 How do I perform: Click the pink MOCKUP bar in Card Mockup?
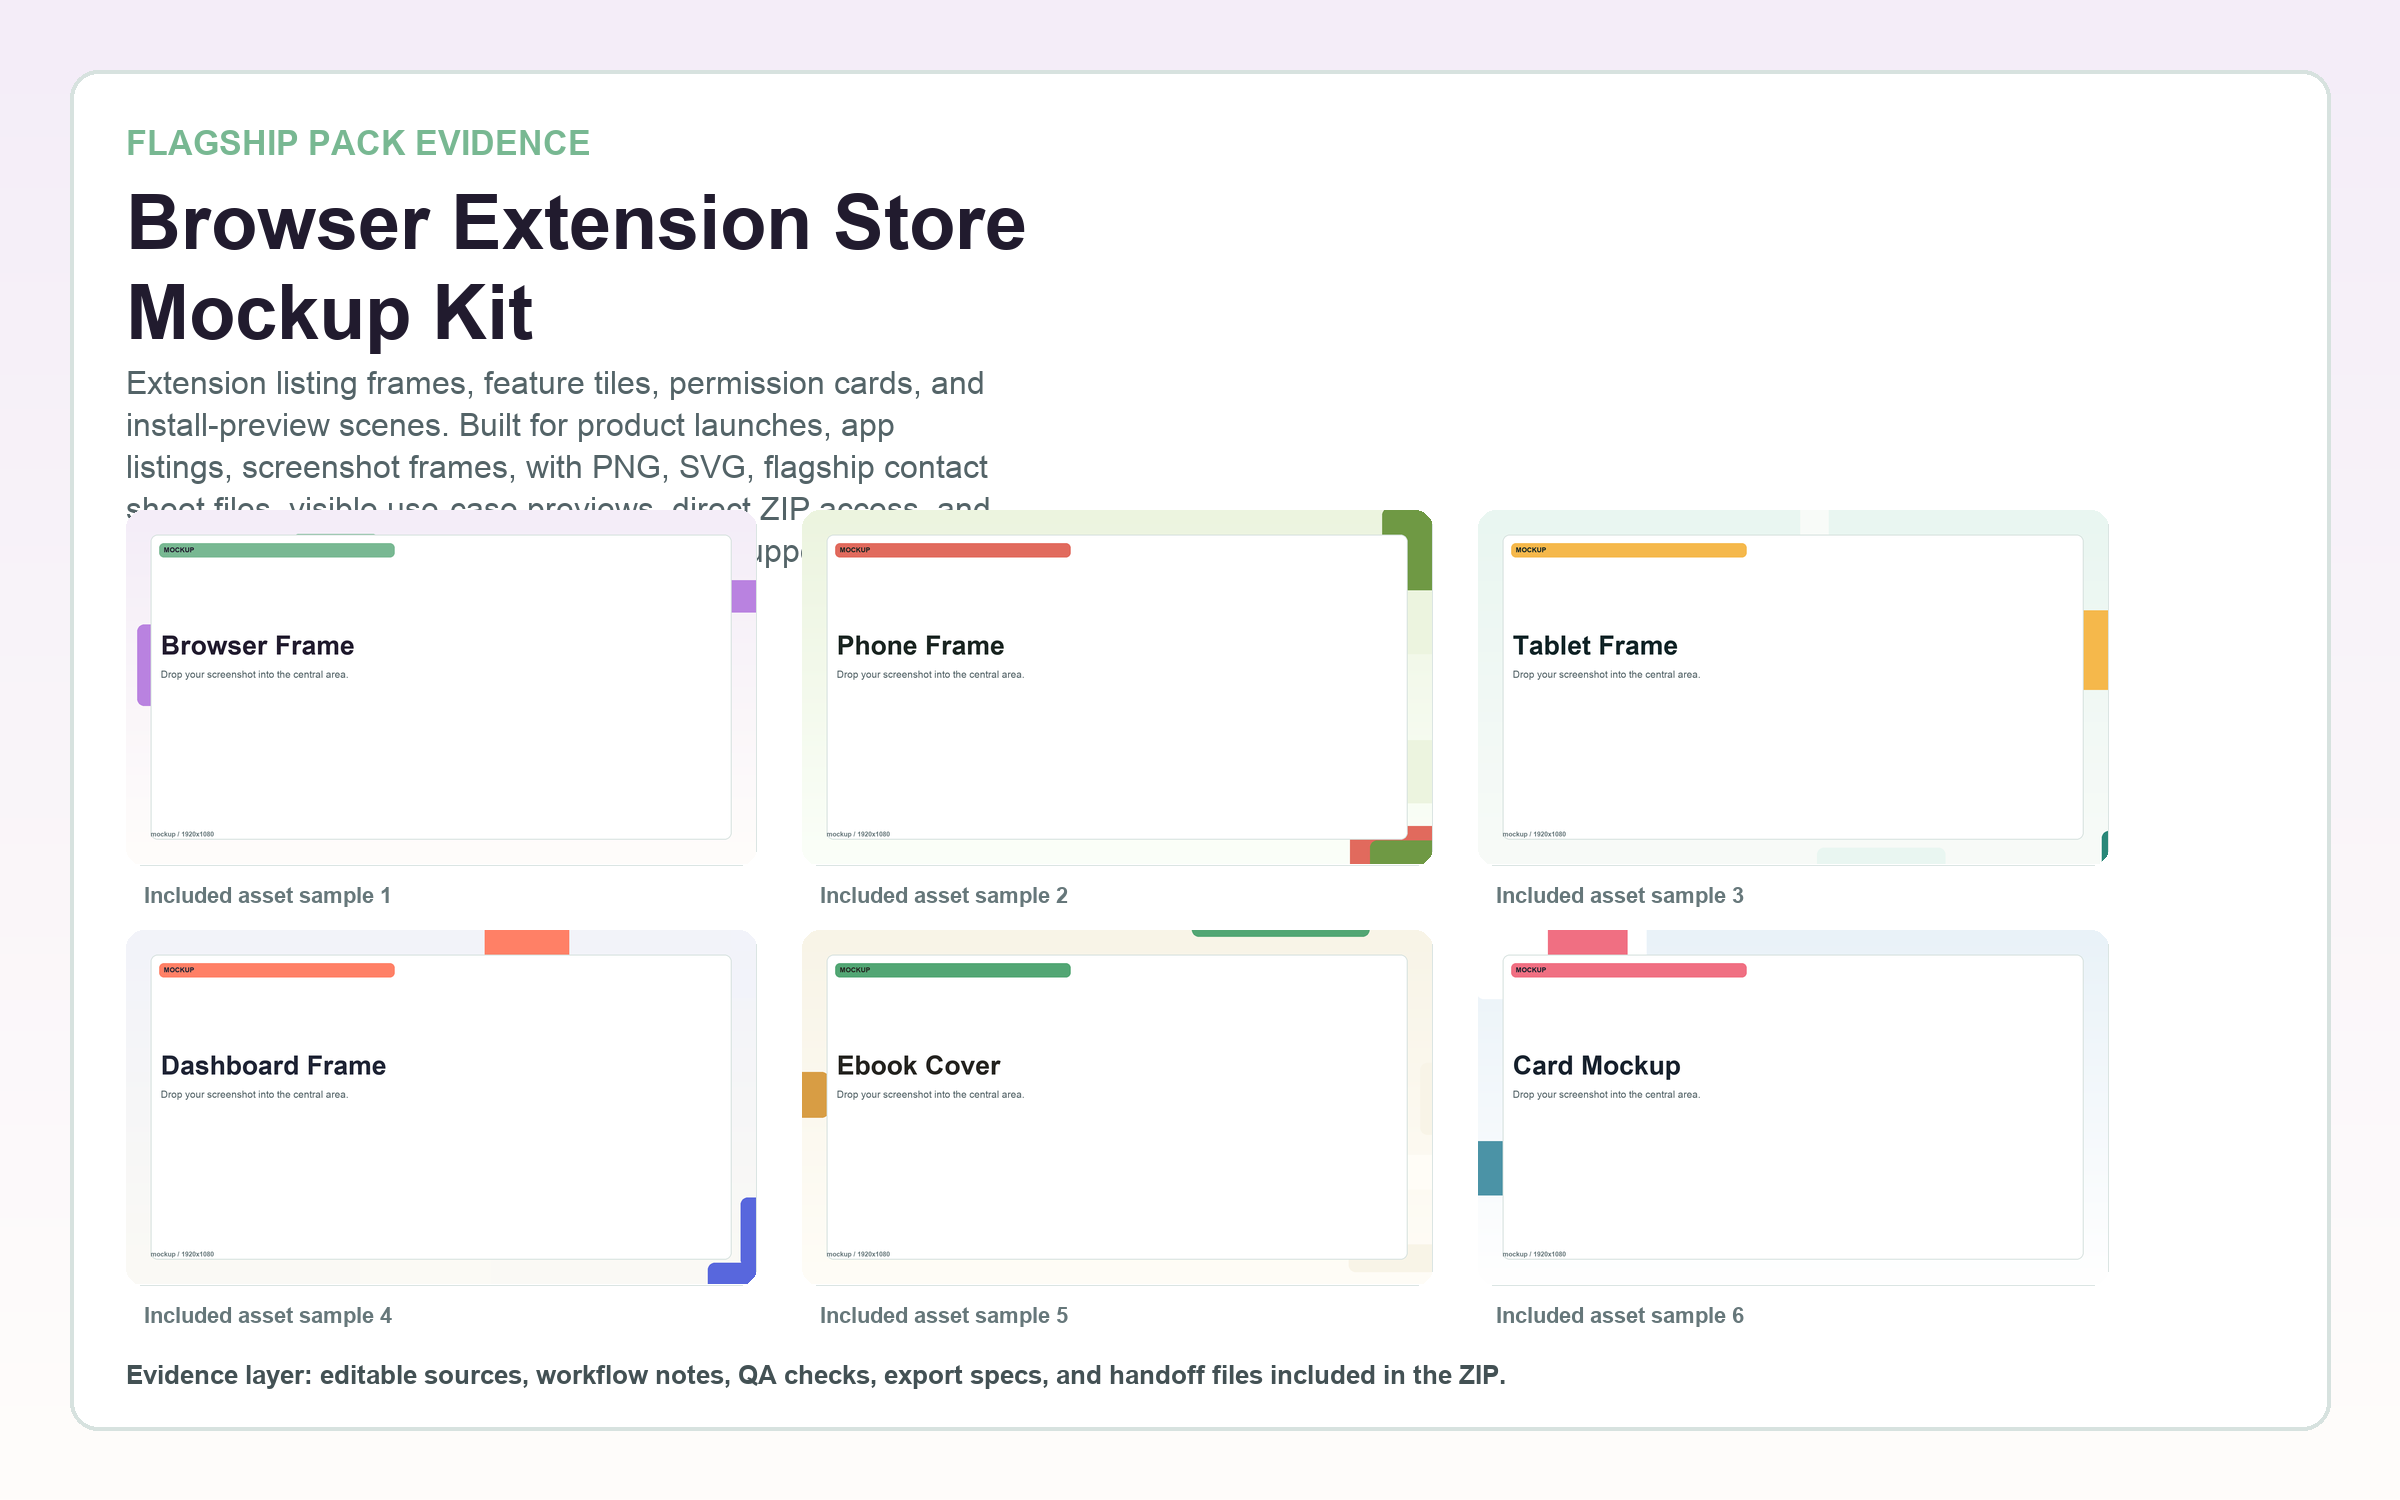(x=1629, y=970)
